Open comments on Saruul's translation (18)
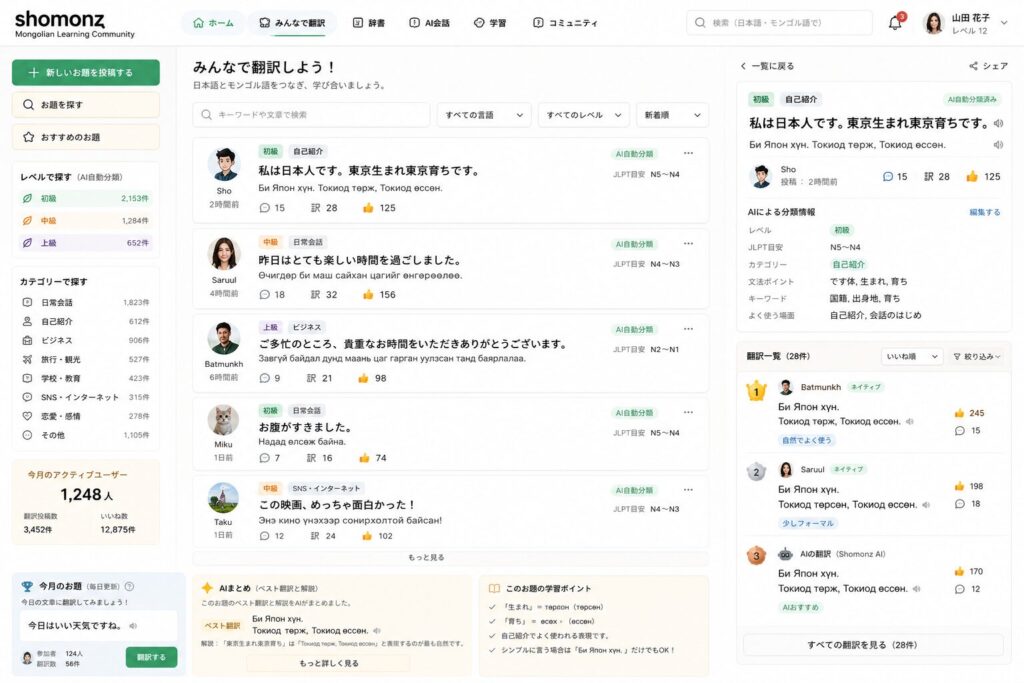 pyautogui.click(x=967, y=504)
